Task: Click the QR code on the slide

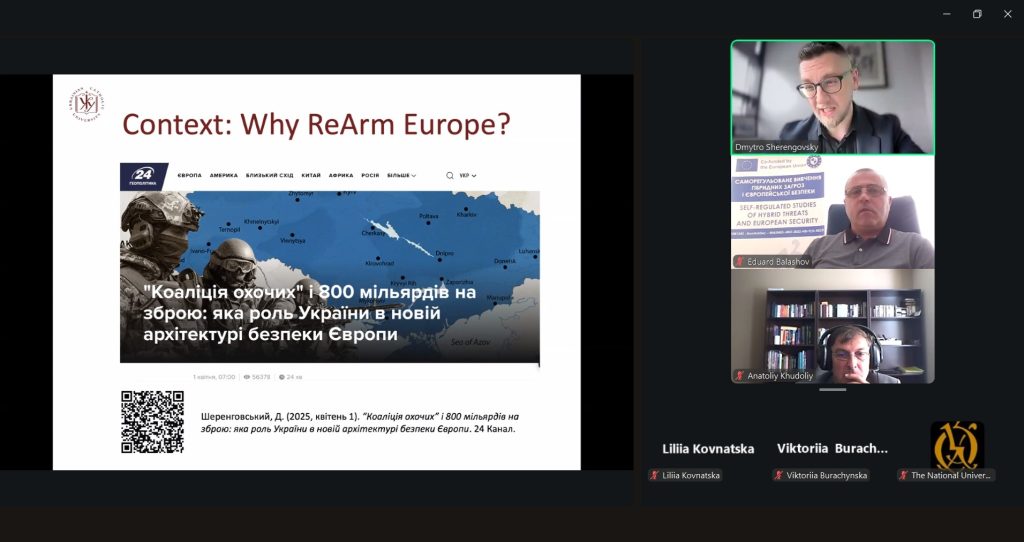Action: 152,422
